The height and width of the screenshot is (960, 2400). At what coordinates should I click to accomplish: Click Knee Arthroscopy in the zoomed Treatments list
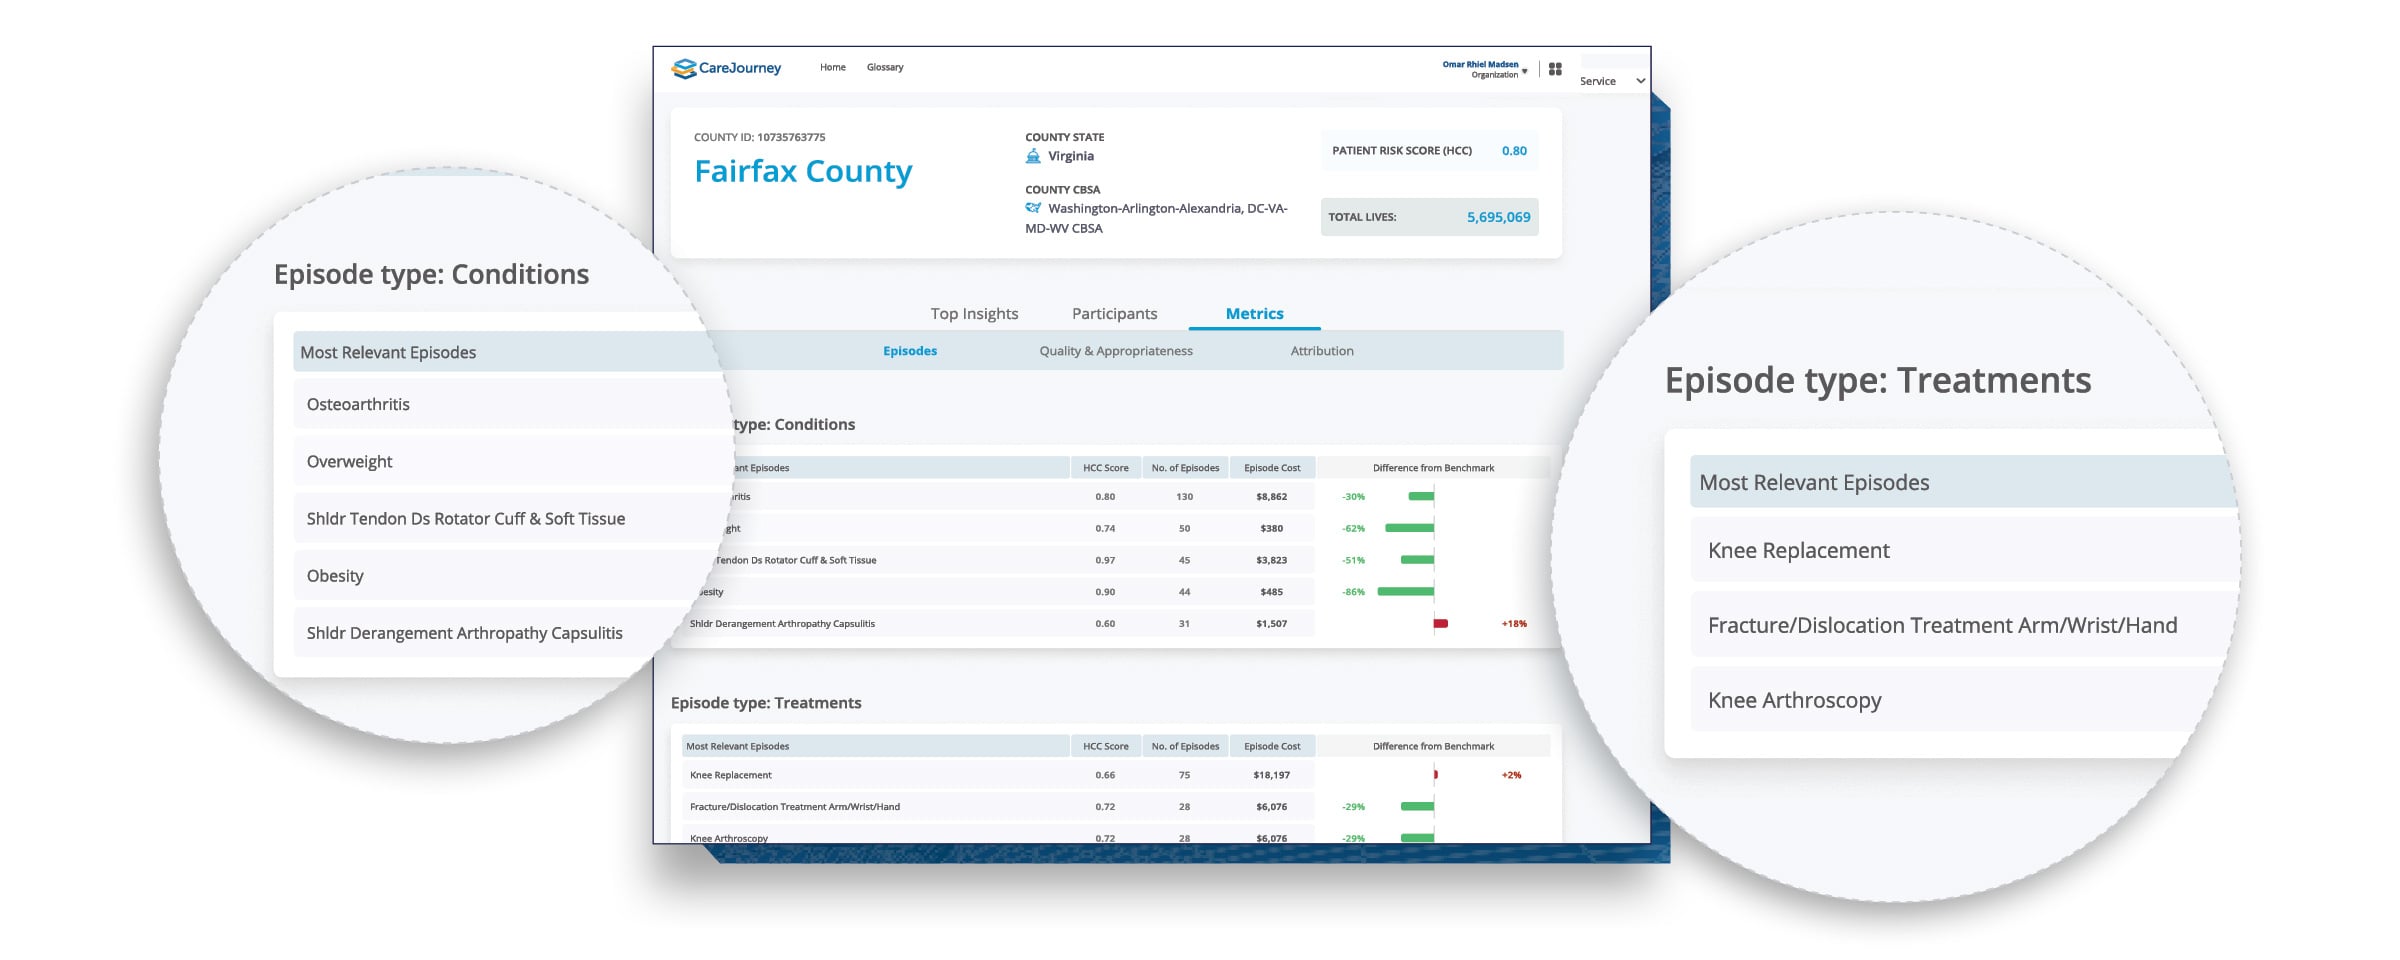[1794, 700]
